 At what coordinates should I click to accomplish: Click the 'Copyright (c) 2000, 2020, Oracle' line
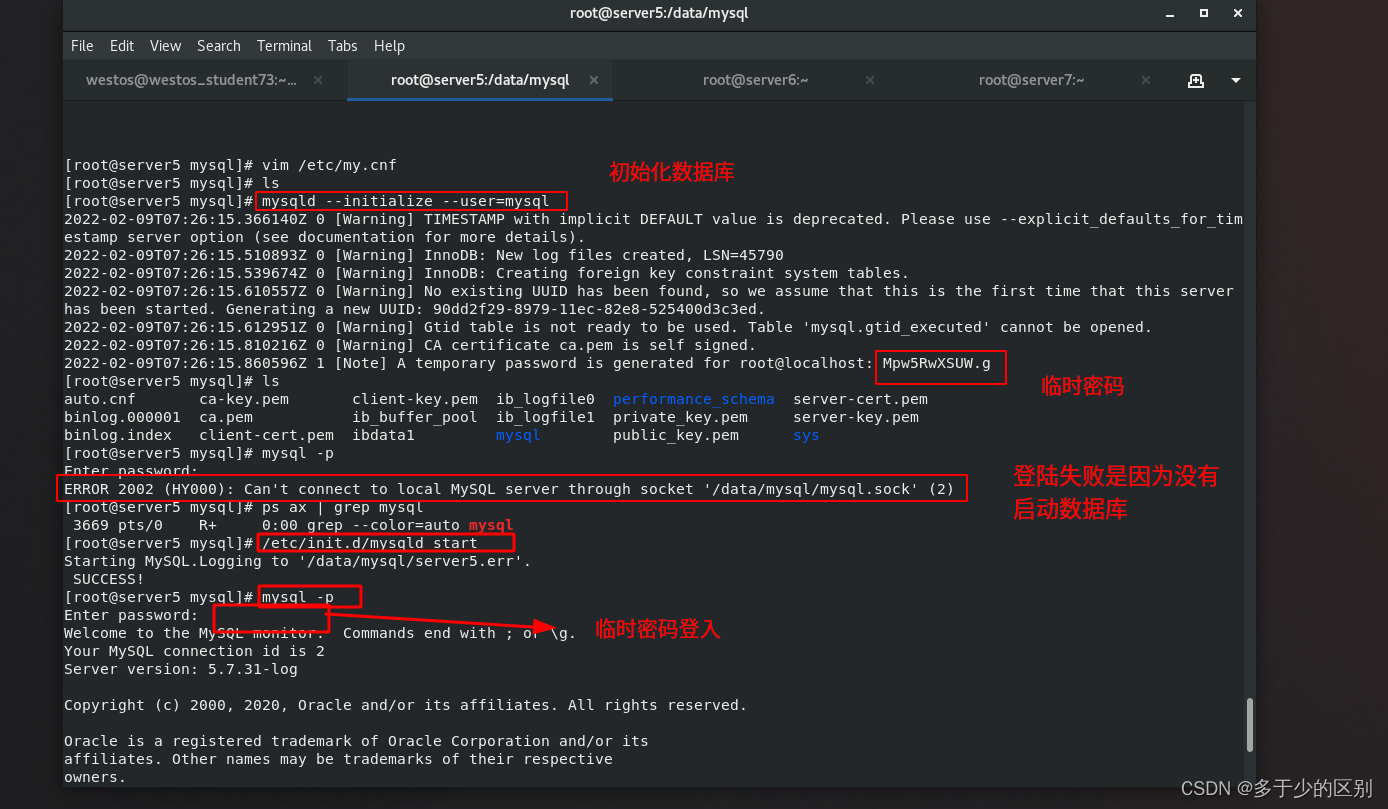[406, 705]
